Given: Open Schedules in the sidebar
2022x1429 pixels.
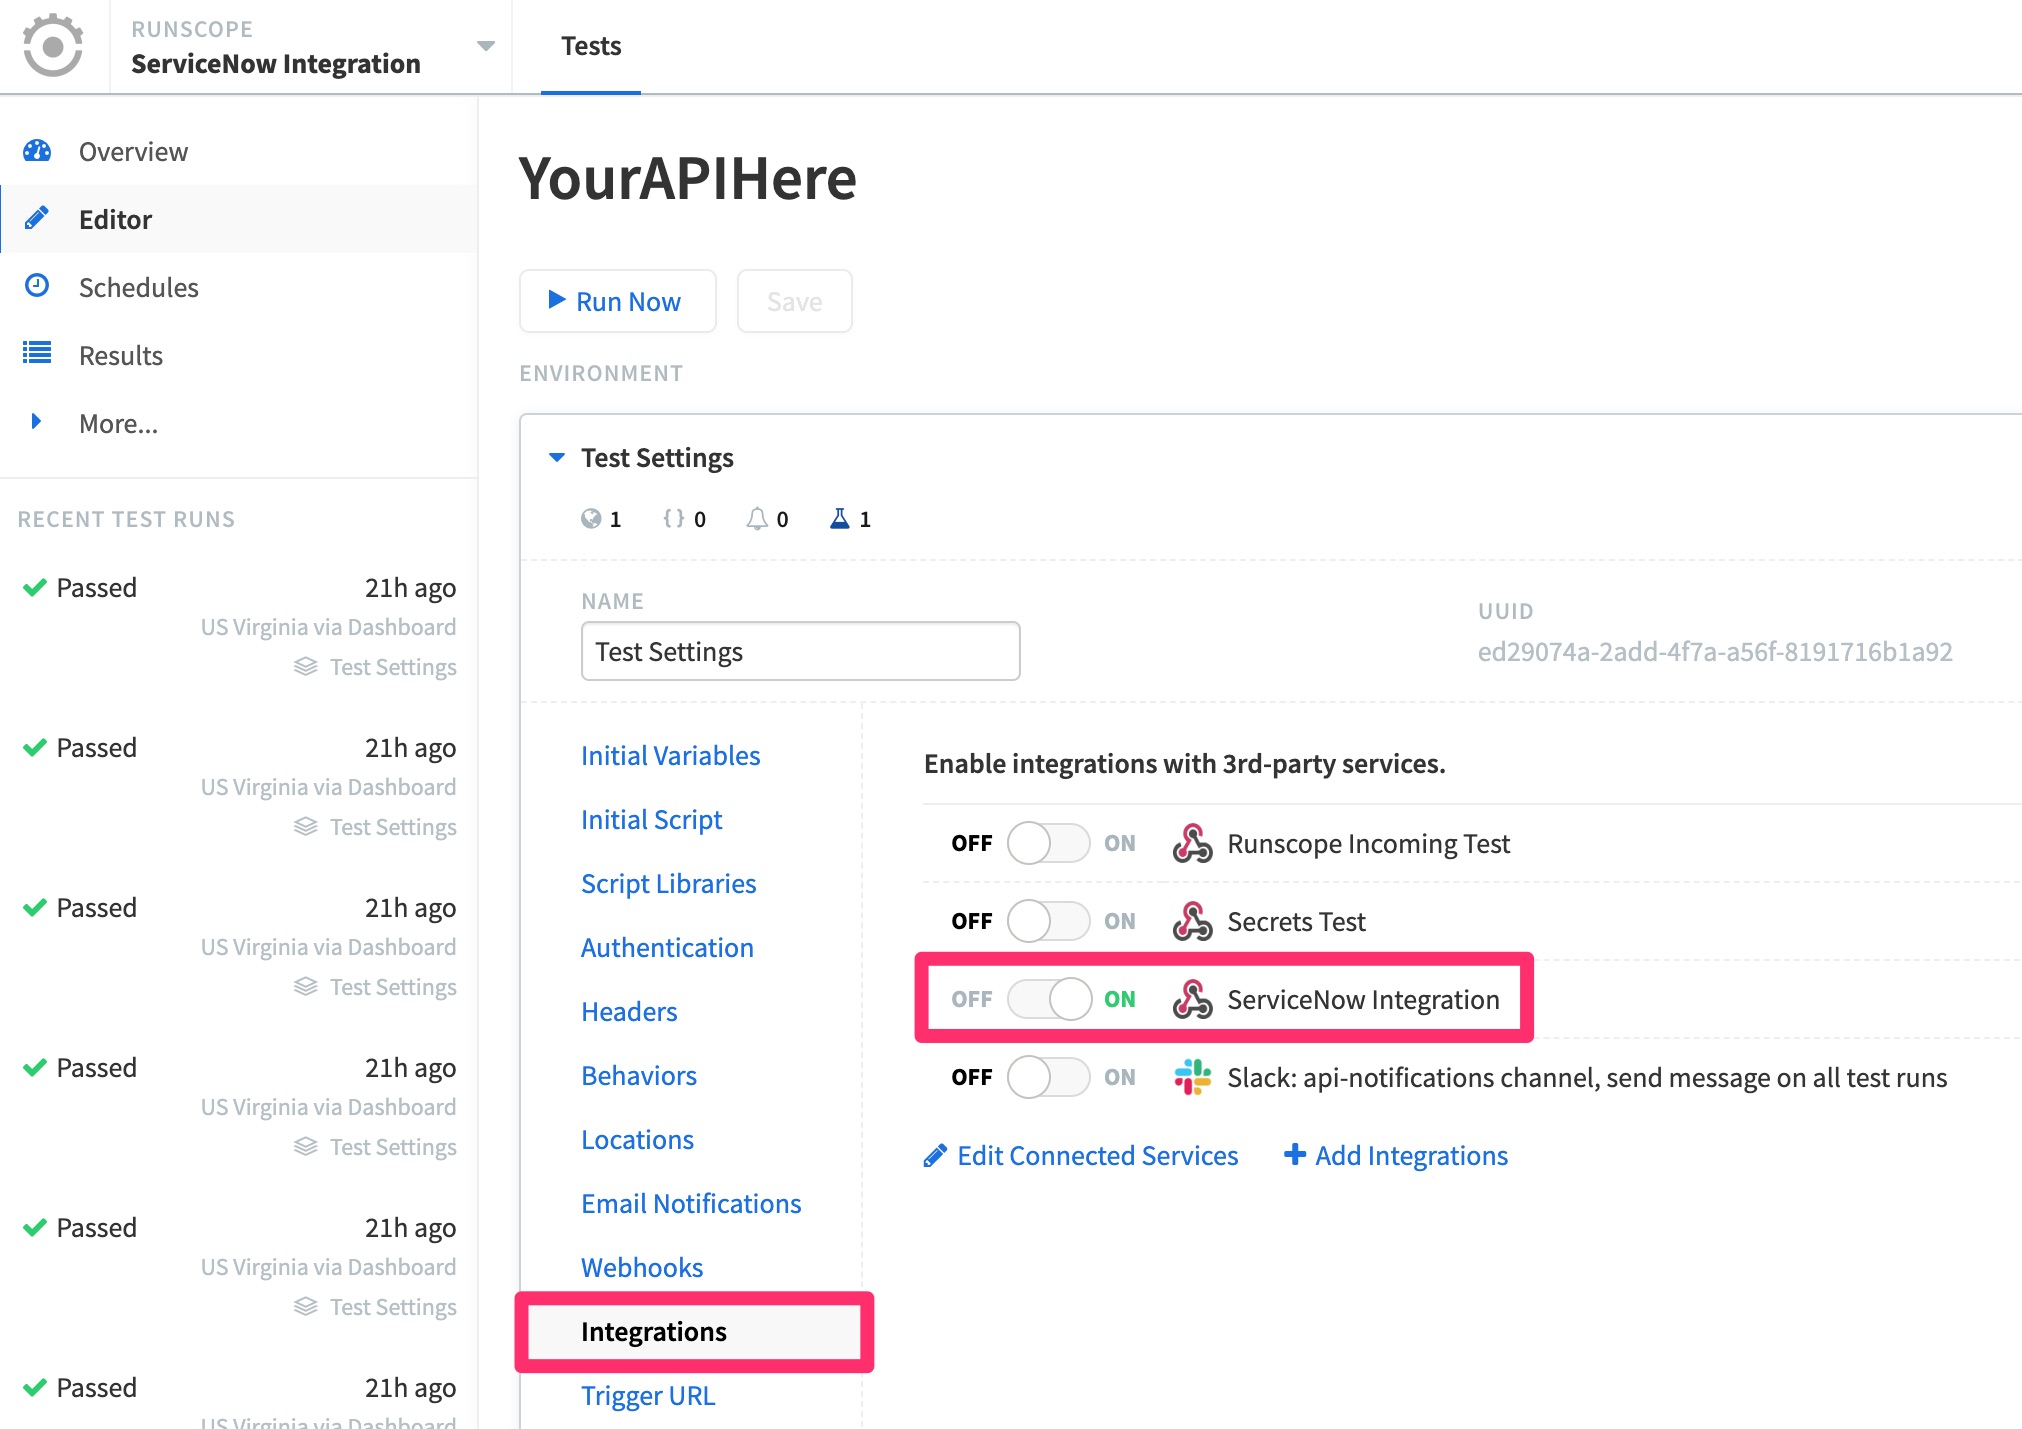Looking at the screenshot, I should point(139,287).
